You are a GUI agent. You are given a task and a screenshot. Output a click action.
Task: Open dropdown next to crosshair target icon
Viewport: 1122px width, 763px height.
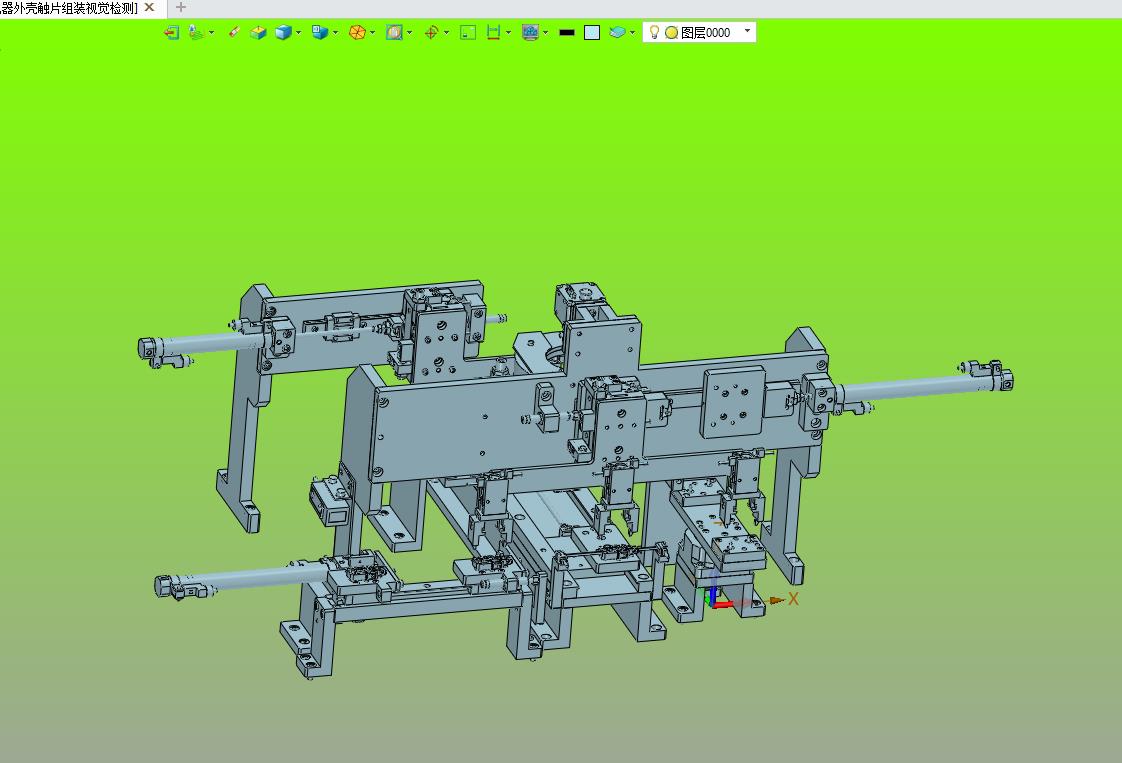click(x=447, y=32)
